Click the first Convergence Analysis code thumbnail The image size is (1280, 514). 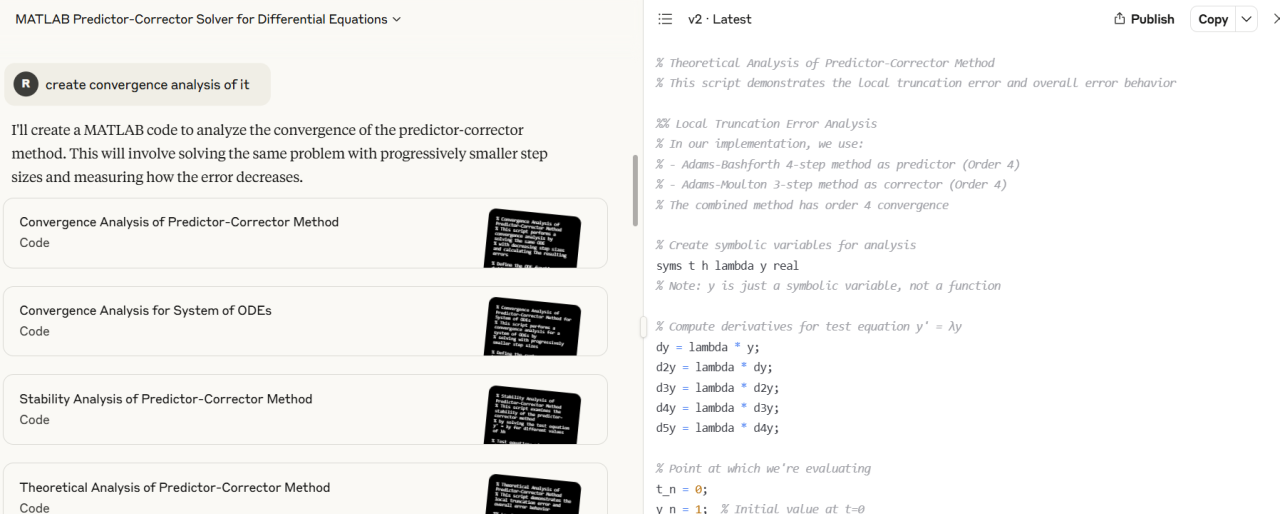coord(533,238)
